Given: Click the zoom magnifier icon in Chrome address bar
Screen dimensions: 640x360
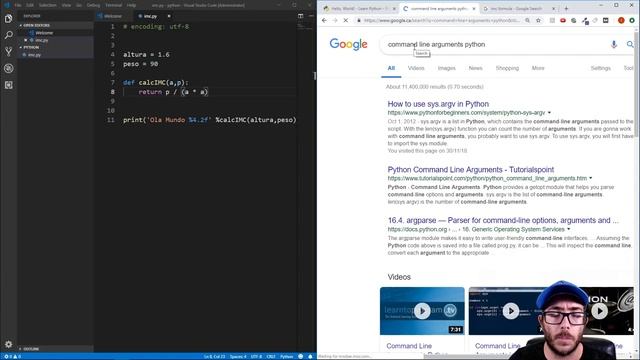Looking at the screenshot, I should pos(527,20).
